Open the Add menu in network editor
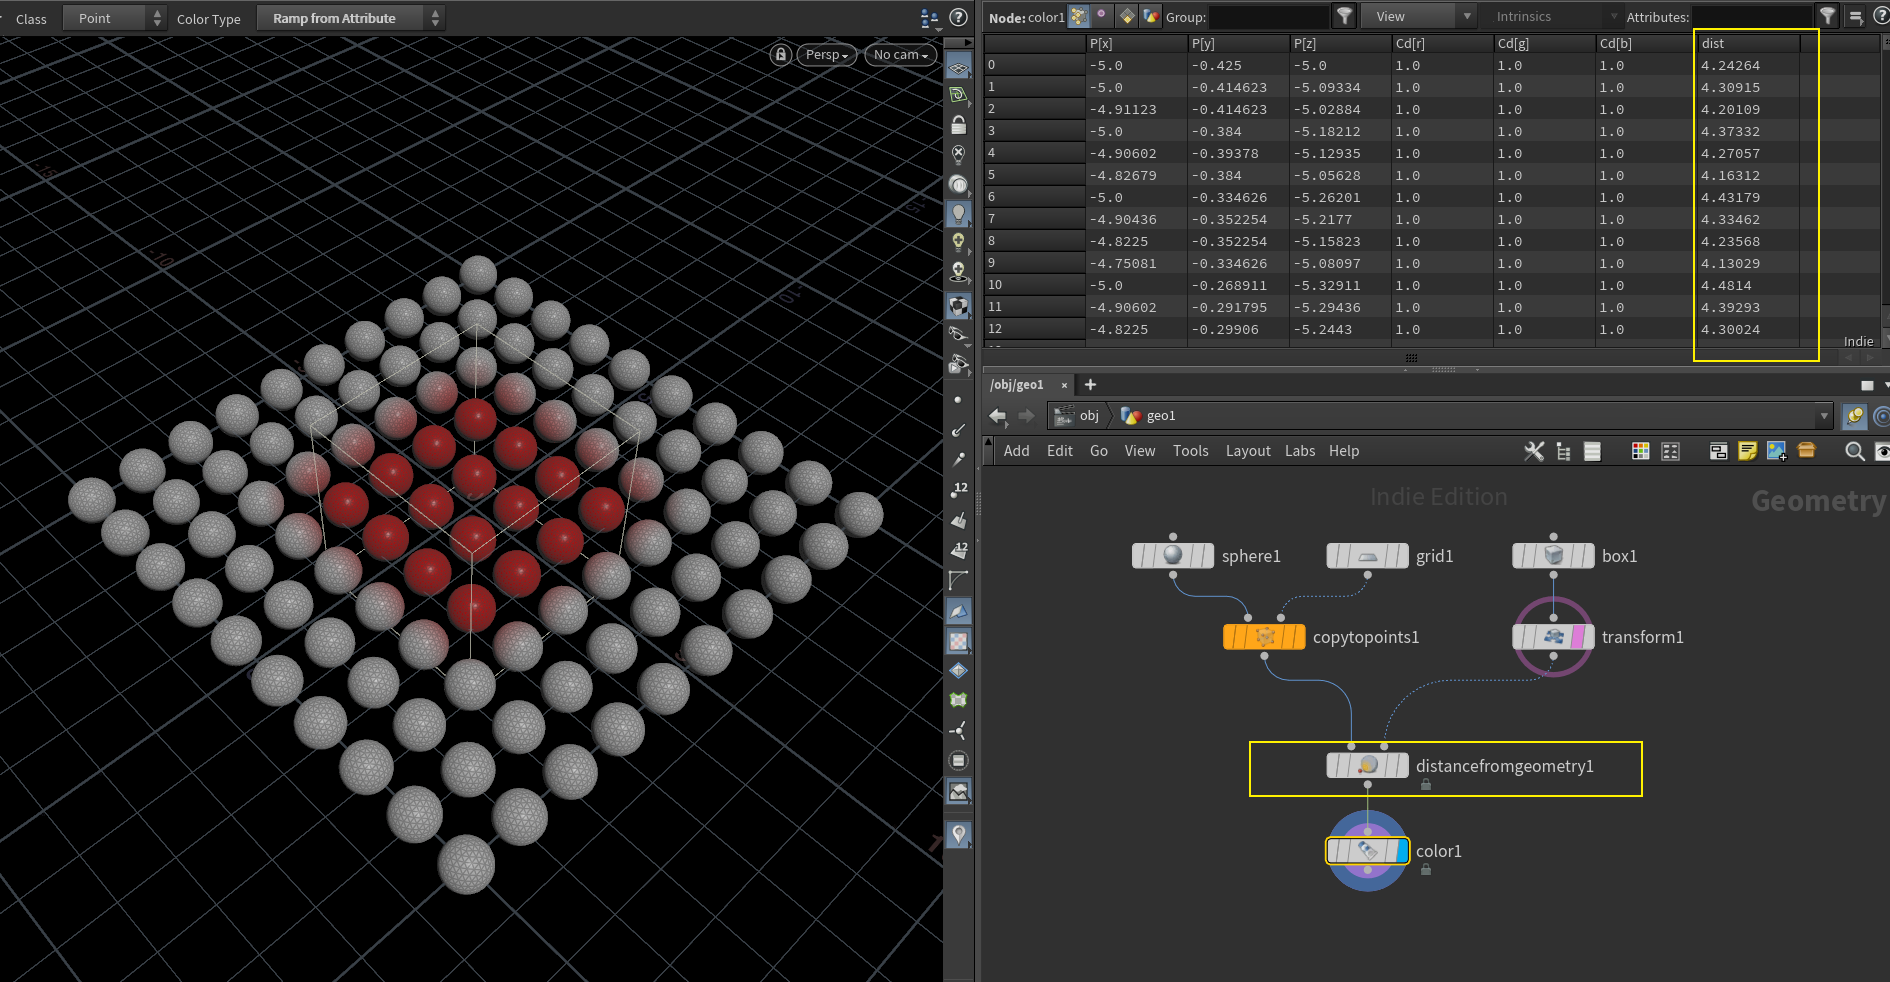The image size is (1890, 982). pyautogui.click(x=1016, y=451)
